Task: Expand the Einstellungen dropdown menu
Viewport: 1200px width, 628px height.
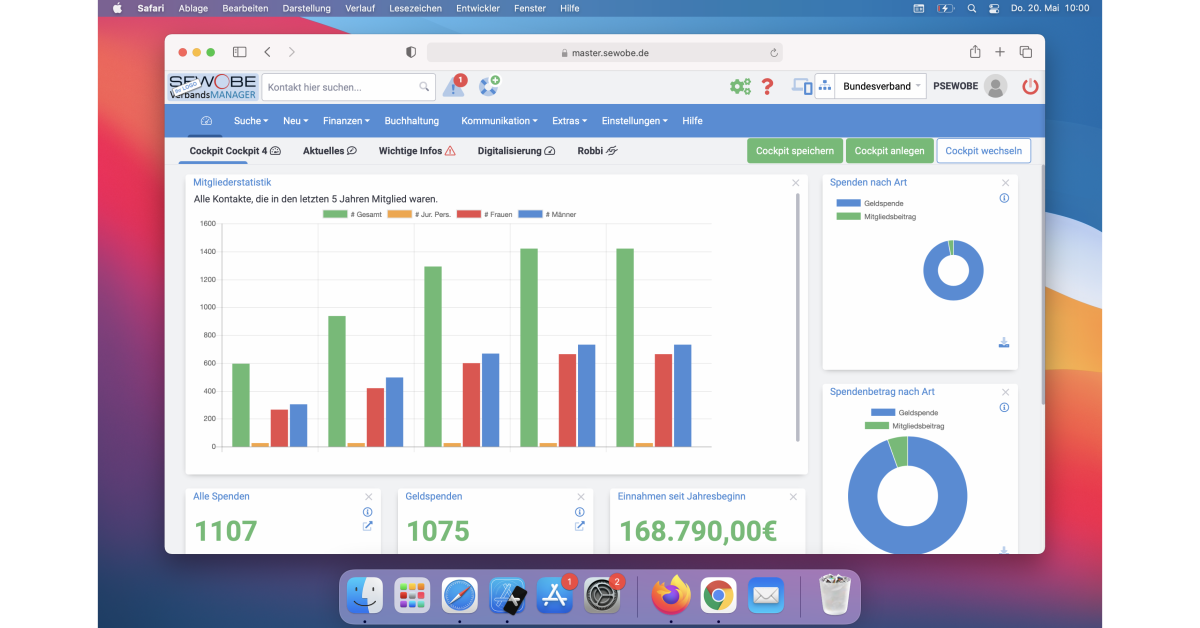Action: tap(634, 121)
